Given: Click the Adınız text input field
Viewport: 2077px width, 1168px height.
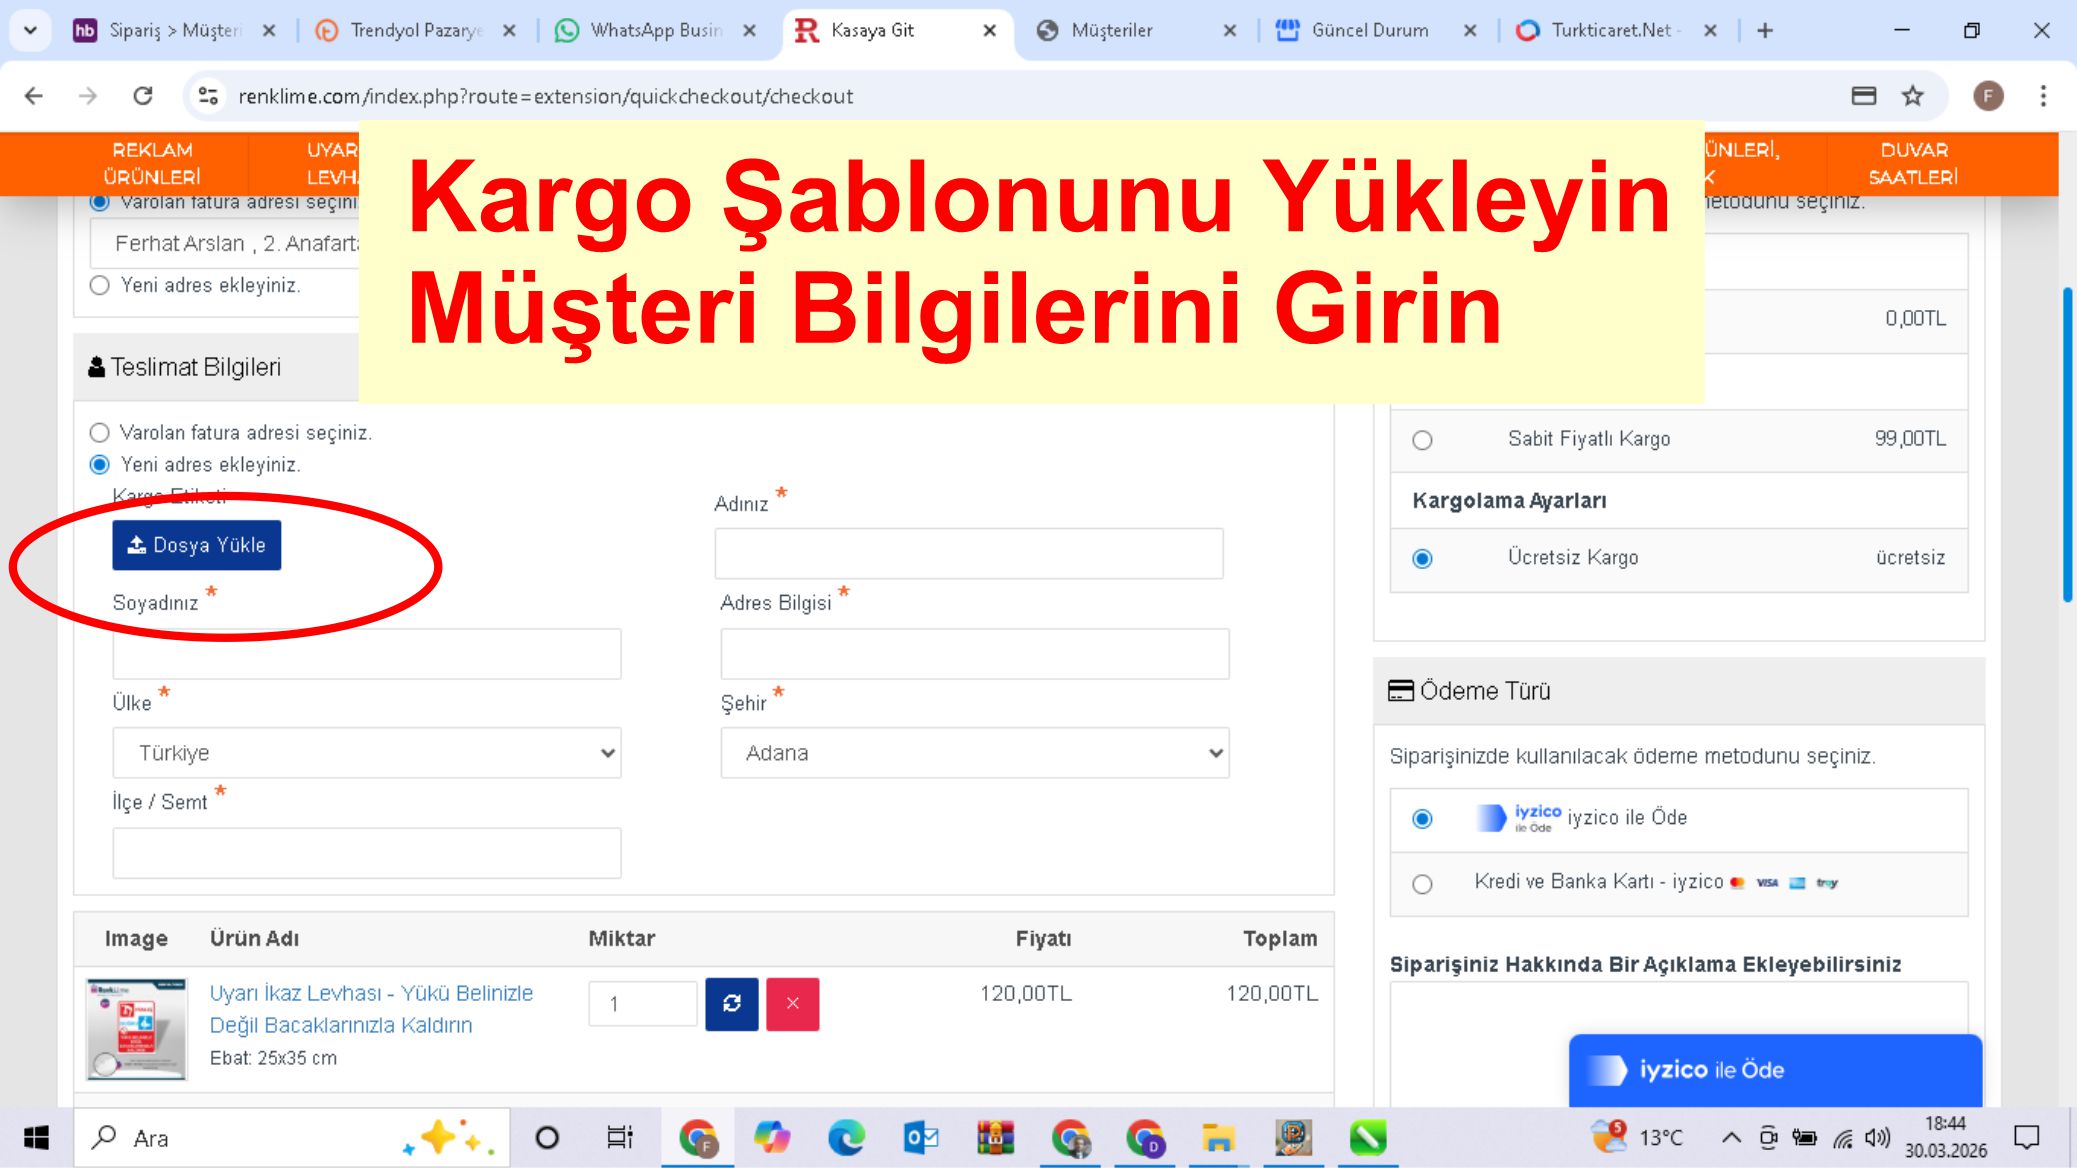Looking at the screenshot, I should pyautogui.click(x=968, y=553).
